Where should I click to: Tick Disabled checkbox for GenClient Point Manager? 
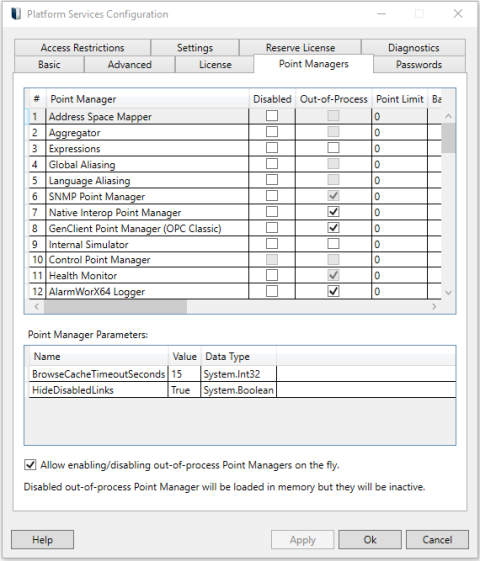(272, 228)
